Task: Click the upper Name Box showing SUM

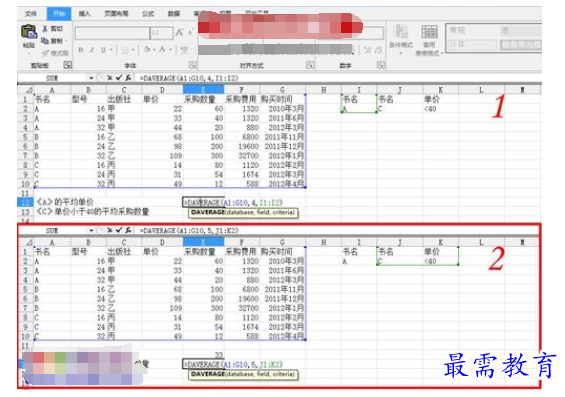Action: coord(52,78)
